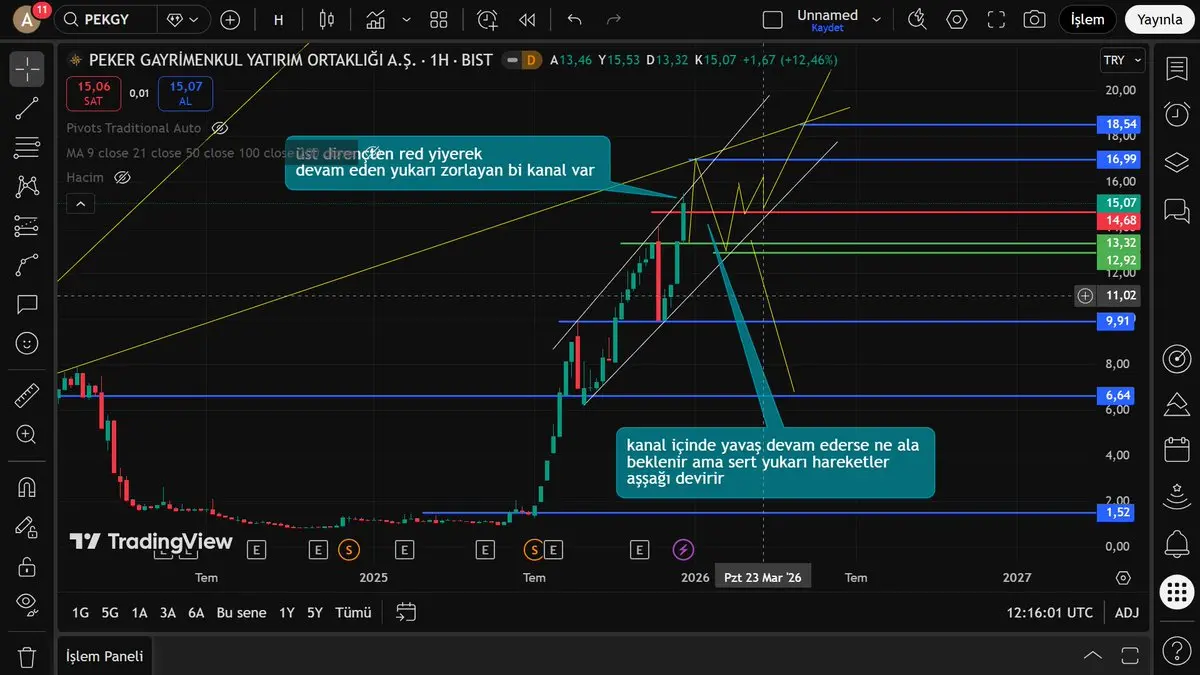Viewport: 1200px width, 675px height.
Task: Open the indicator templates grid
Action: click(438, 19)
